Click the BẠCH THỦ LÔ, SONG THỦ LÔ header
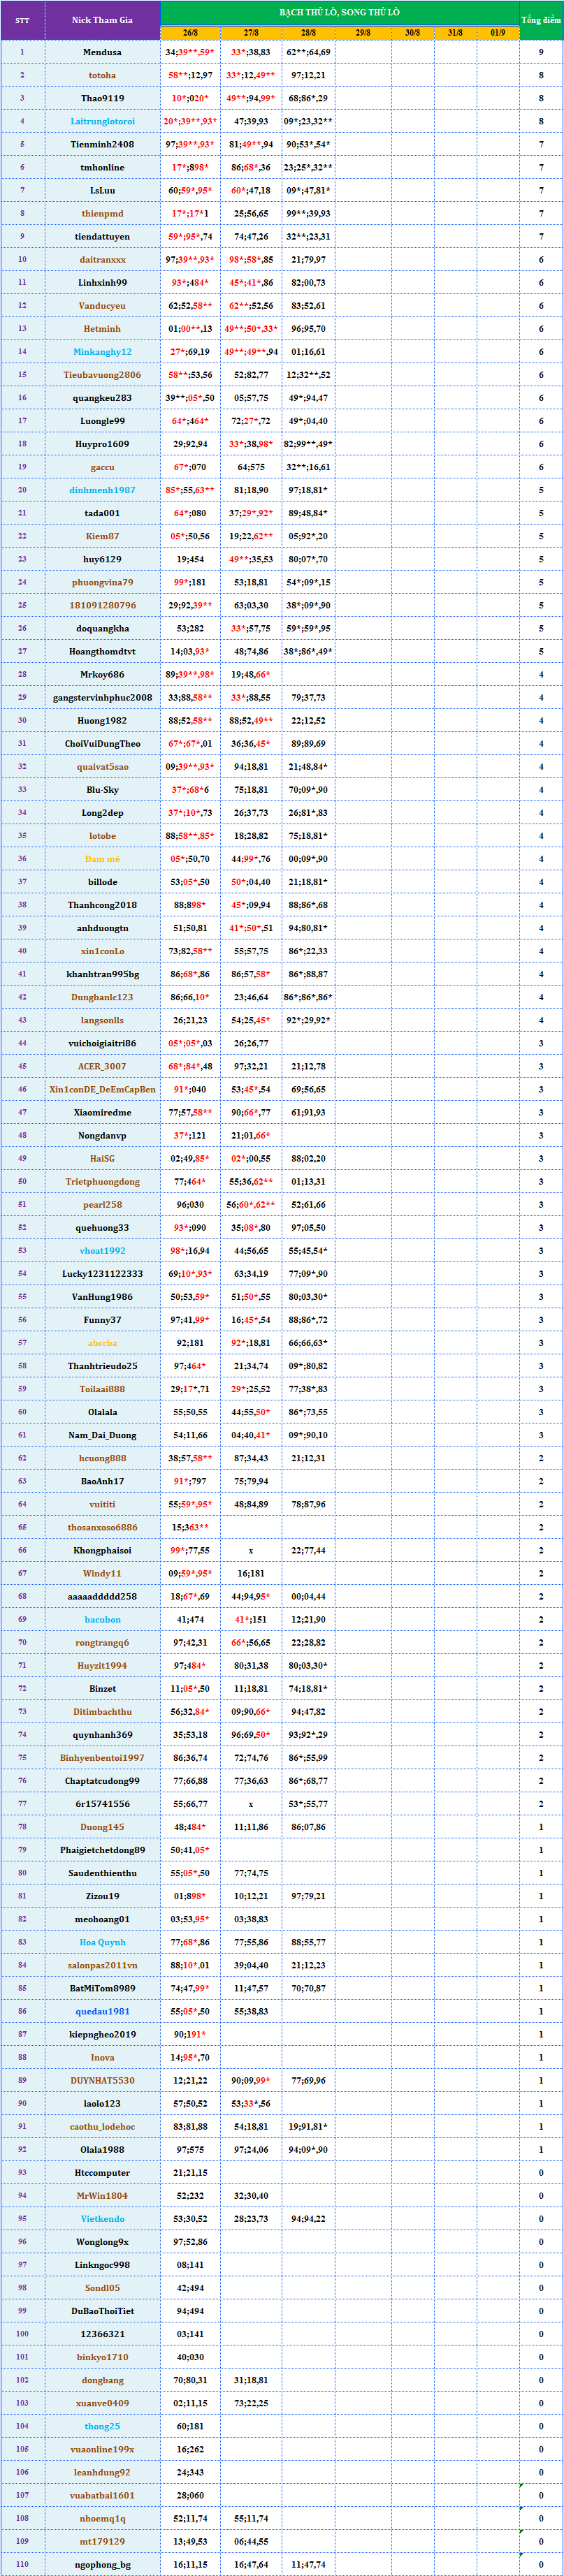This screenshot has height=2576, width=564. (339, 12)
